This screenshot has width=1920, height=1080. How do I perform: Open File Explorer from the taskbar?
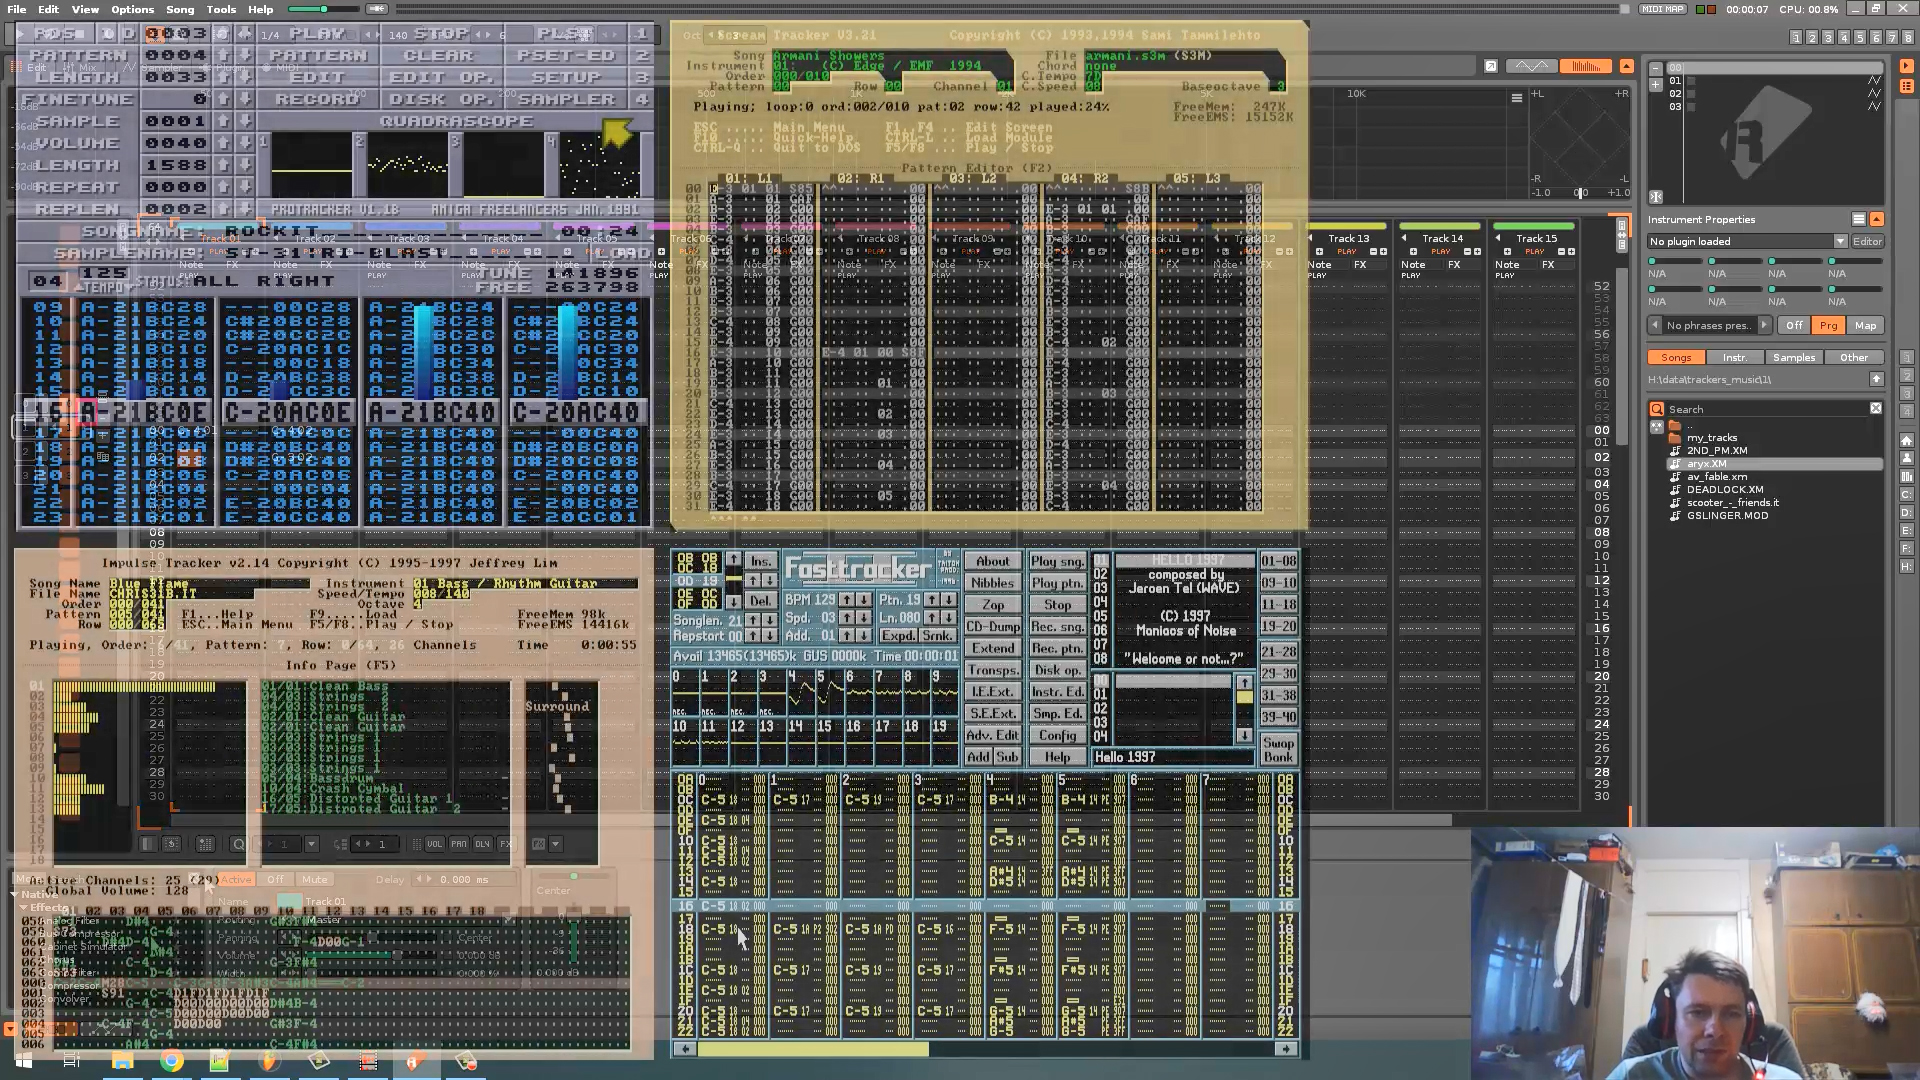click(x=123, y=1061)
